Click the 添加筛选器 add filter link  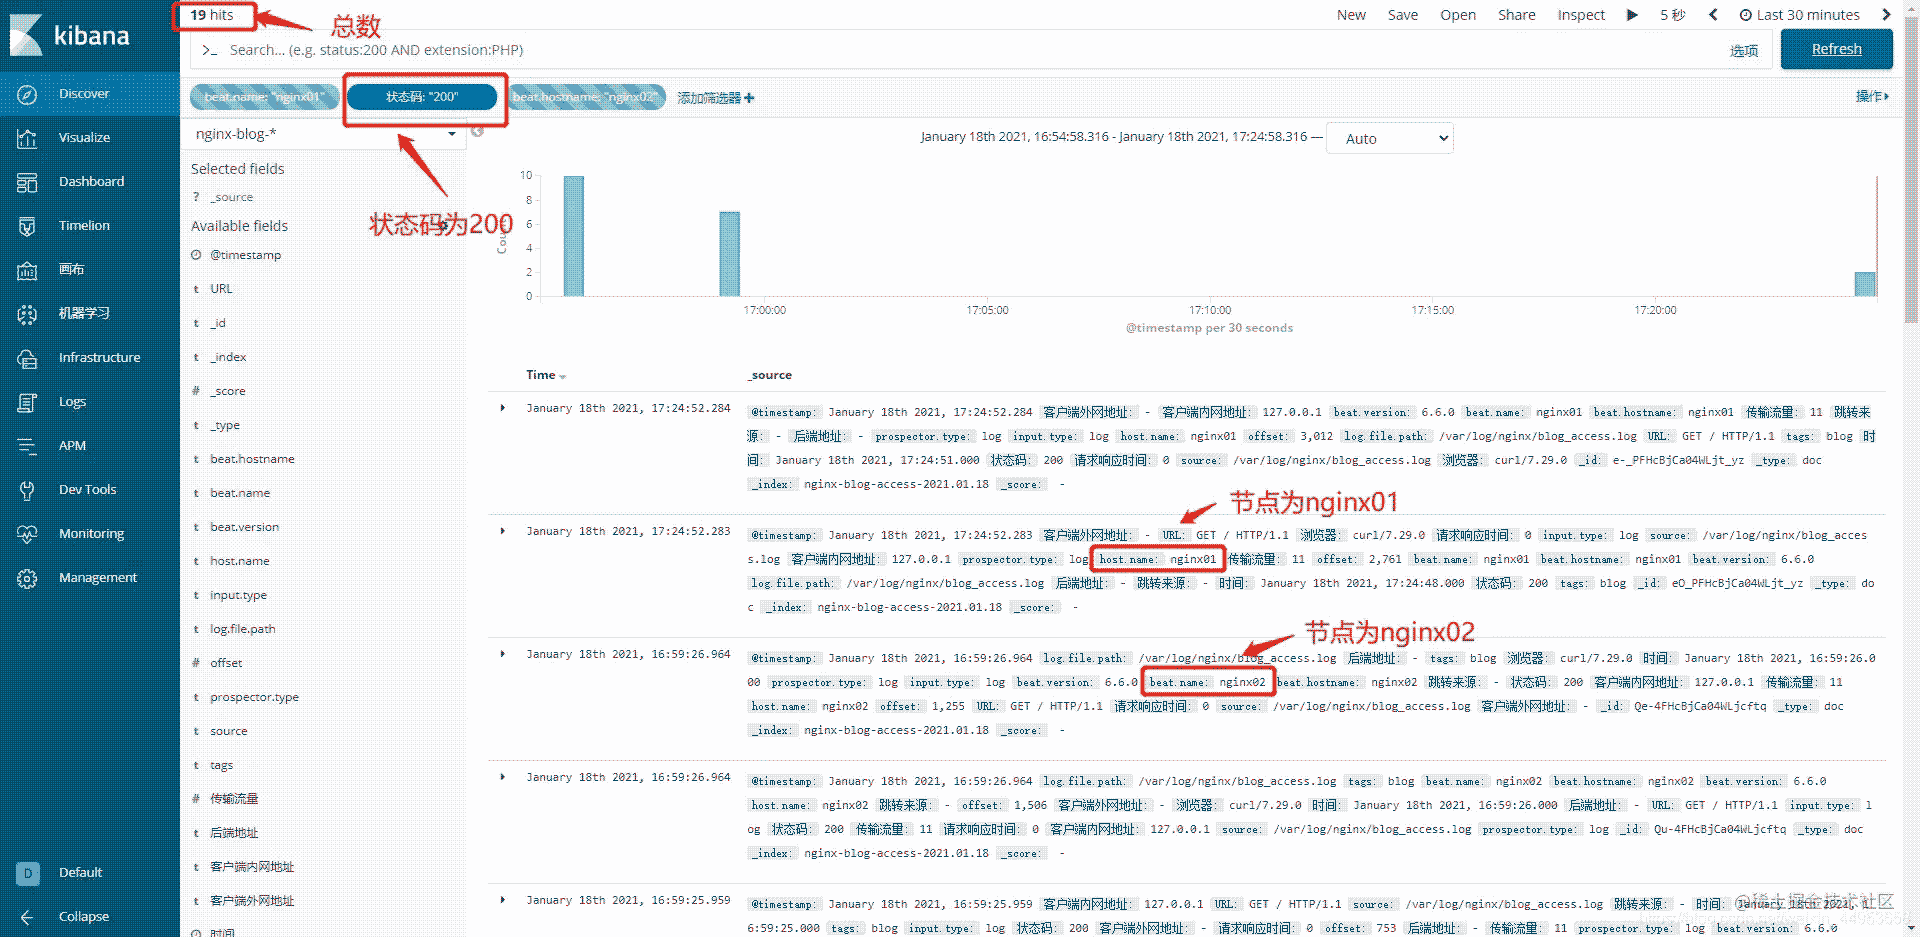pyautogui.click(x=715, y=98)
